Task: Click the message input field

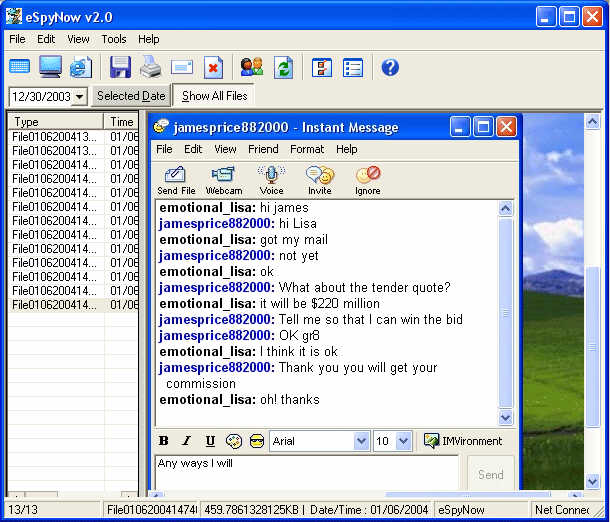Action: [x=307, y=472]
